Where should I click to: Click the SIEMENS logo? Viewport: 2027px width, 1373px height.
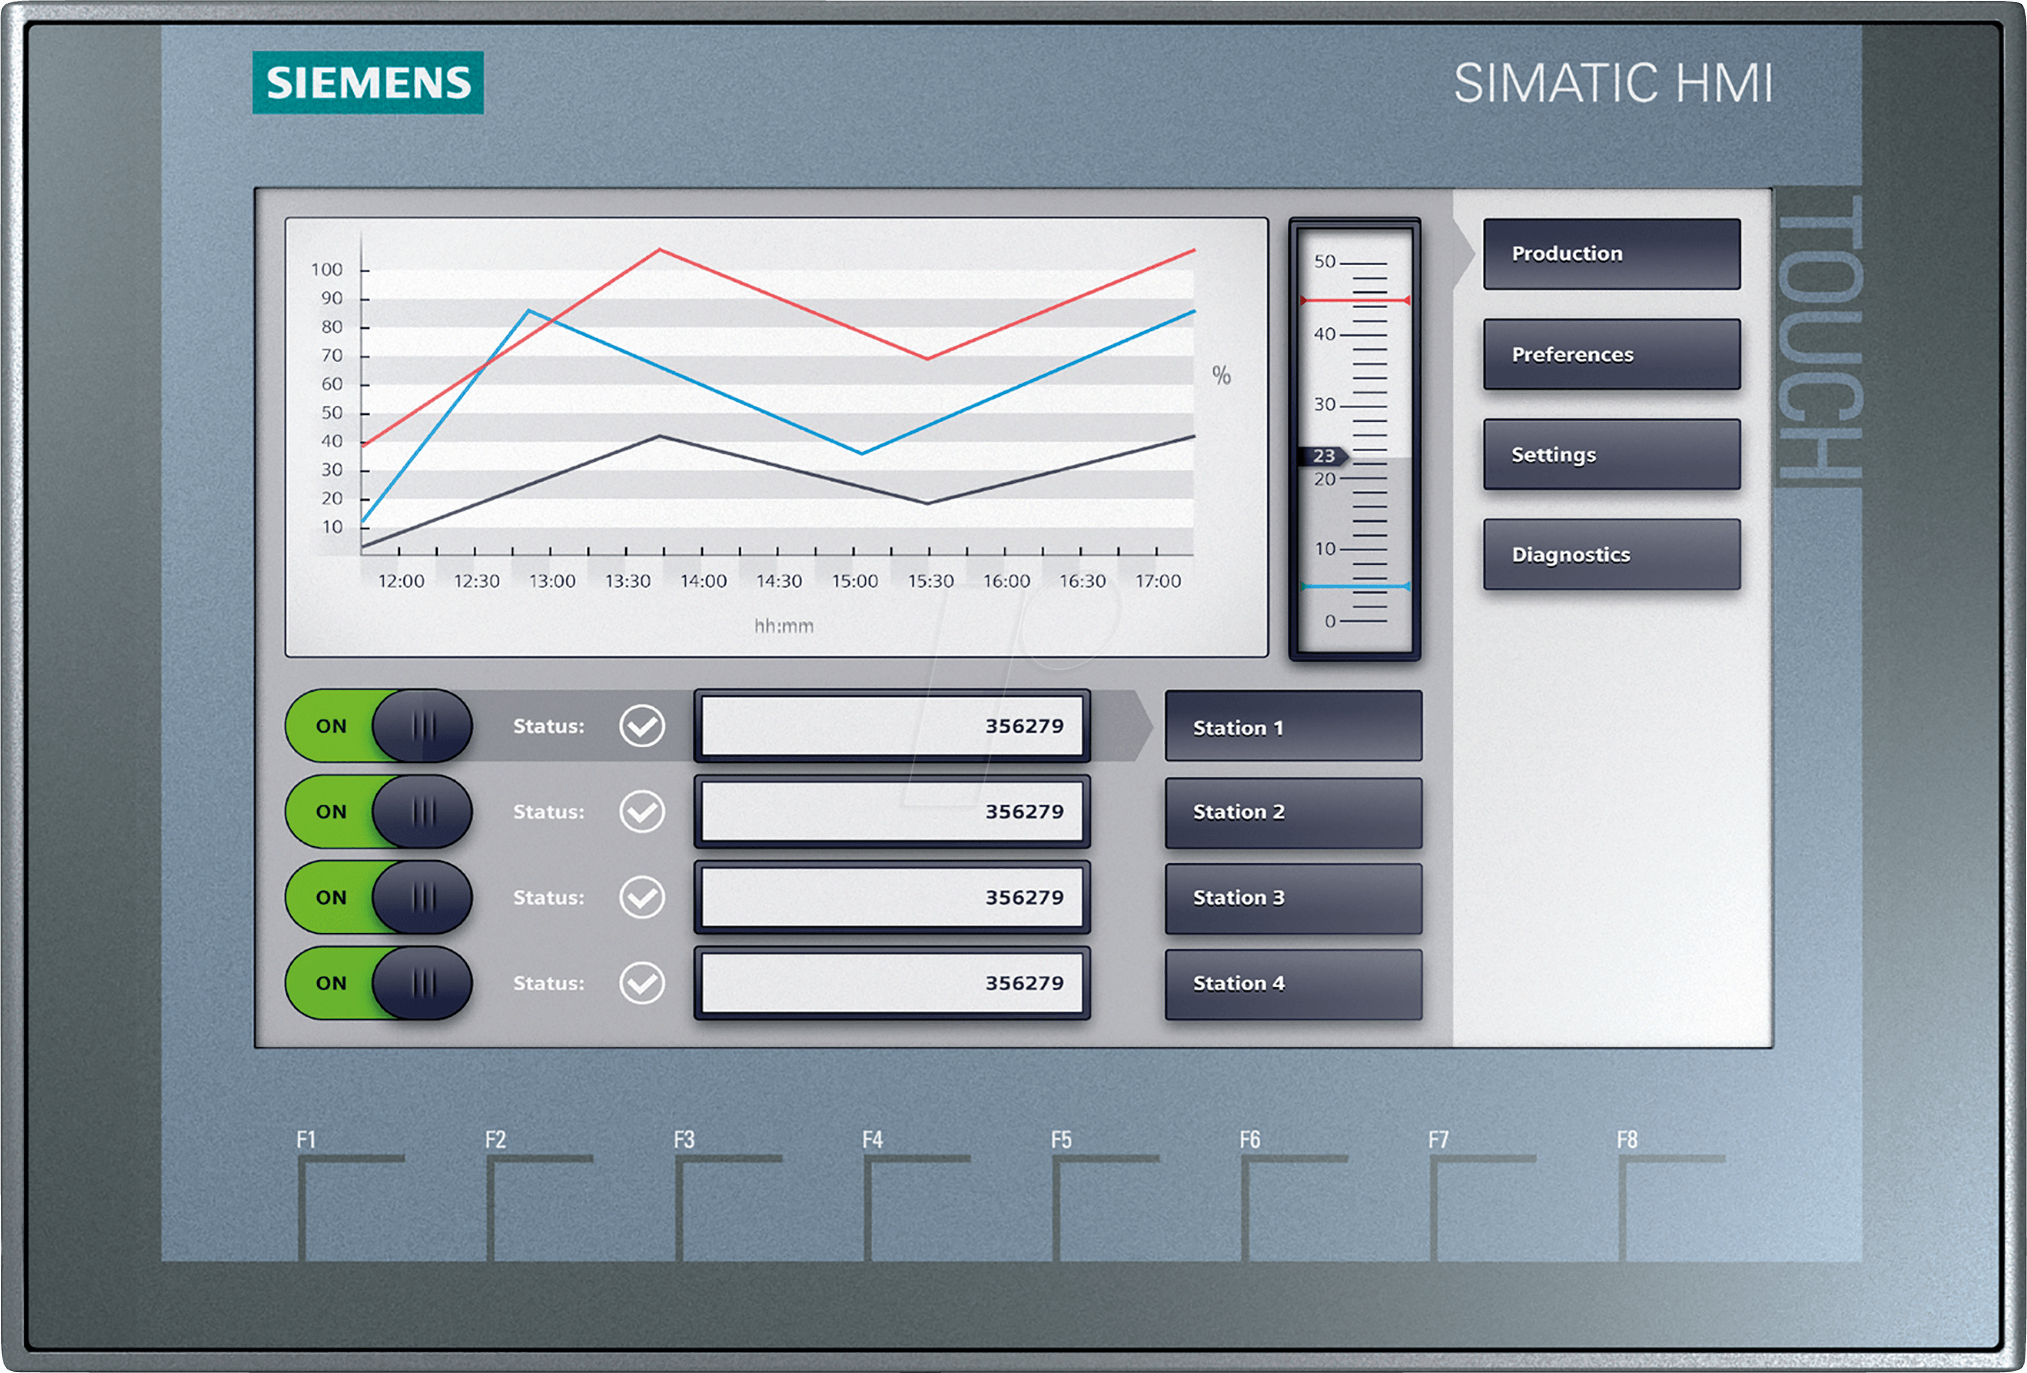click(x=370, y=84)
